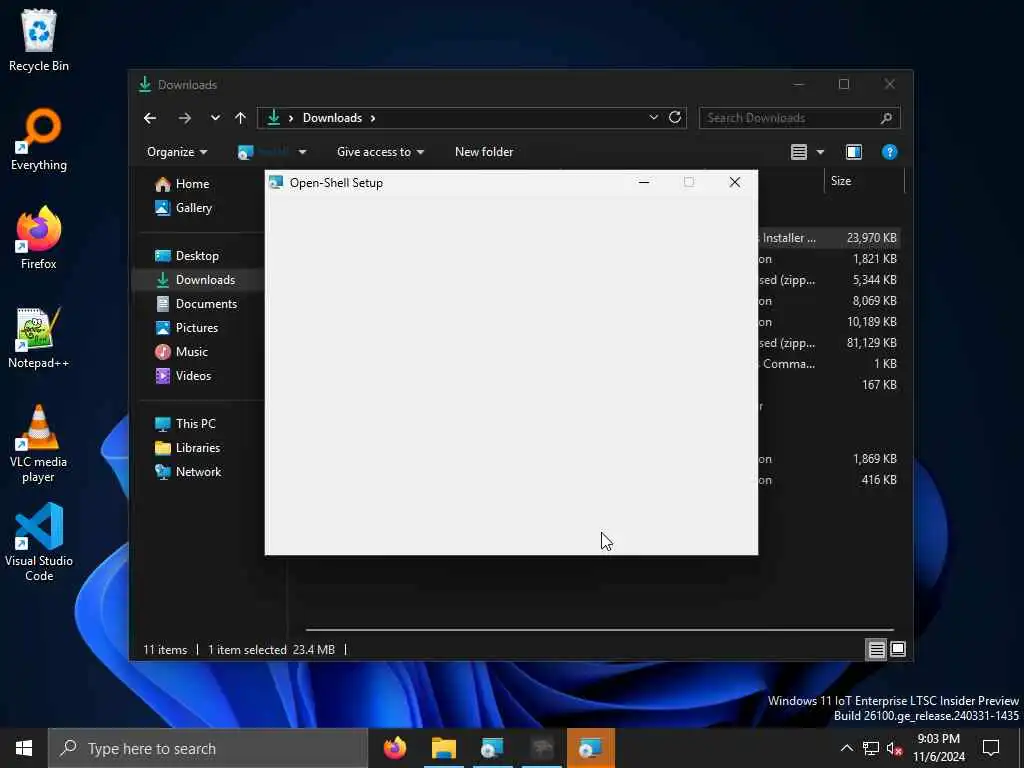Click the taskbar clock showing 9:03 PM
Image resolution: width=1024 pixels, height=768 pixels.
pos(938,748)
